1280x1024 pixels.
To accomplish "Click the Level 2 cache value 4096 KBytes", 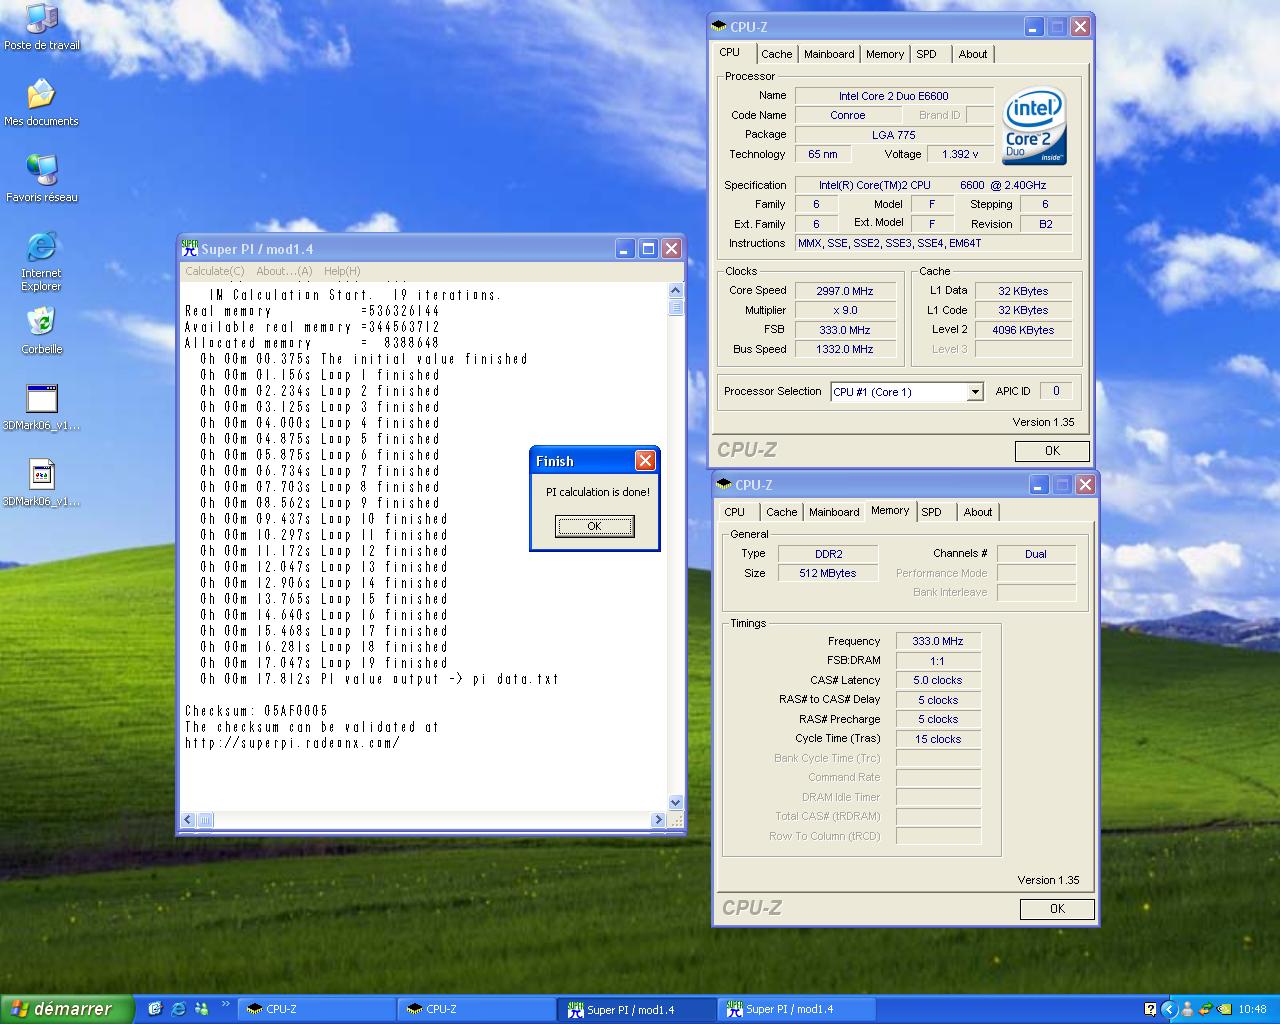I will click(x=1023, y=330).
